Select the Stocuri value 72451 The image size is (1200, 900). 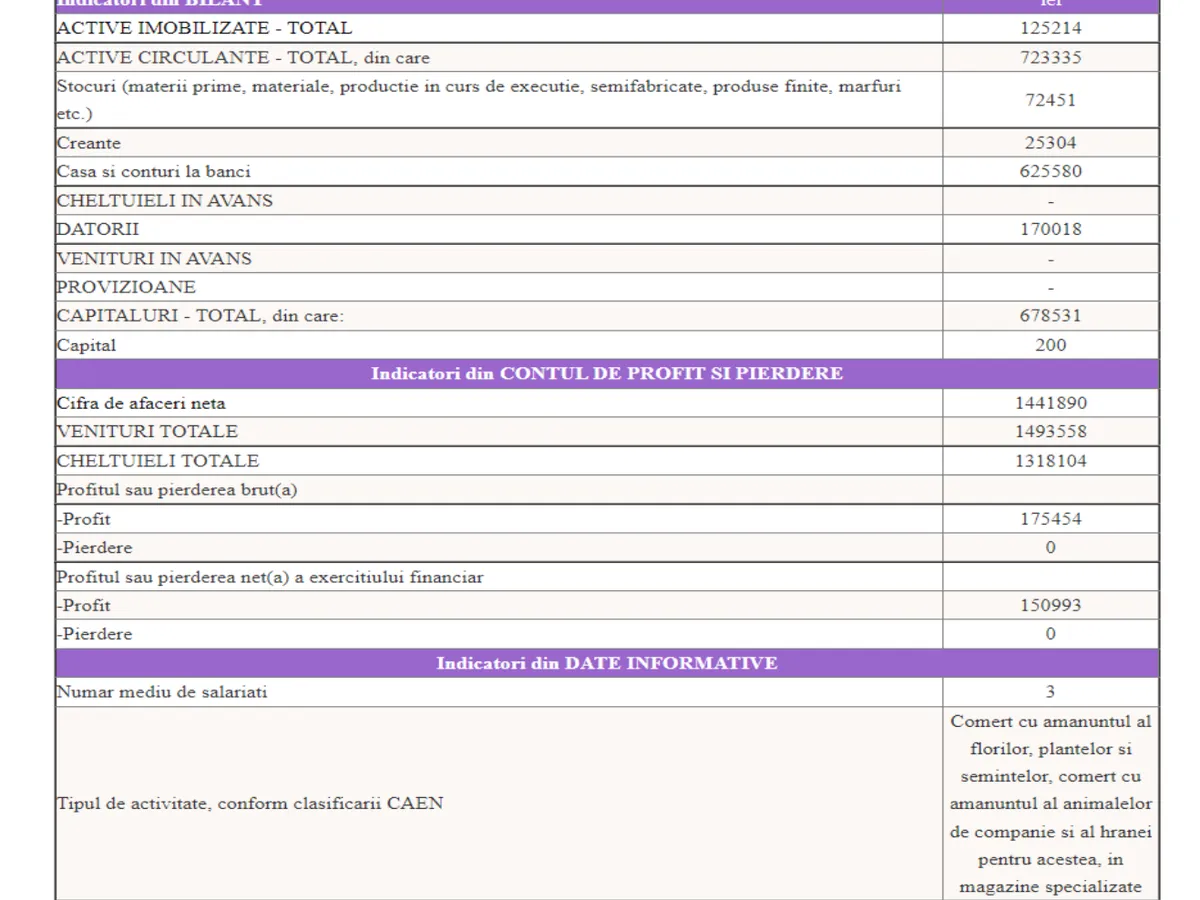[x=1050, y=99]
